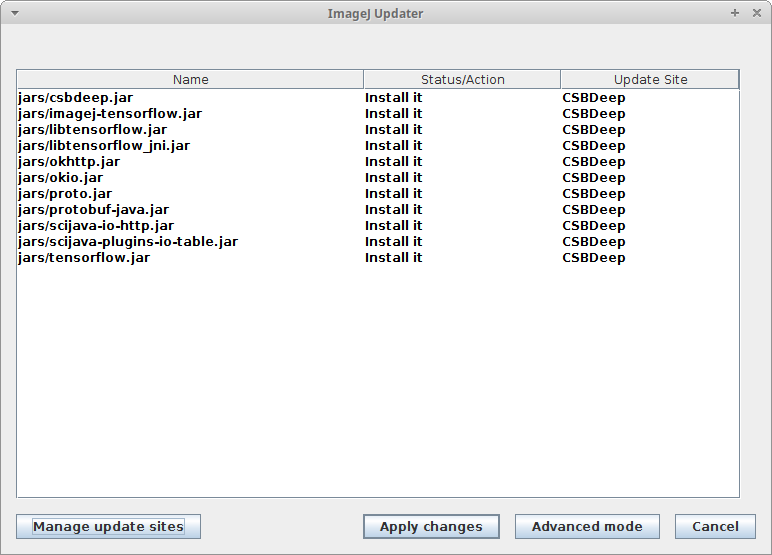This screenshot has height=555, width=772.
Task: Open Install it action for okio.jar
Action: (x=393, y=178)
